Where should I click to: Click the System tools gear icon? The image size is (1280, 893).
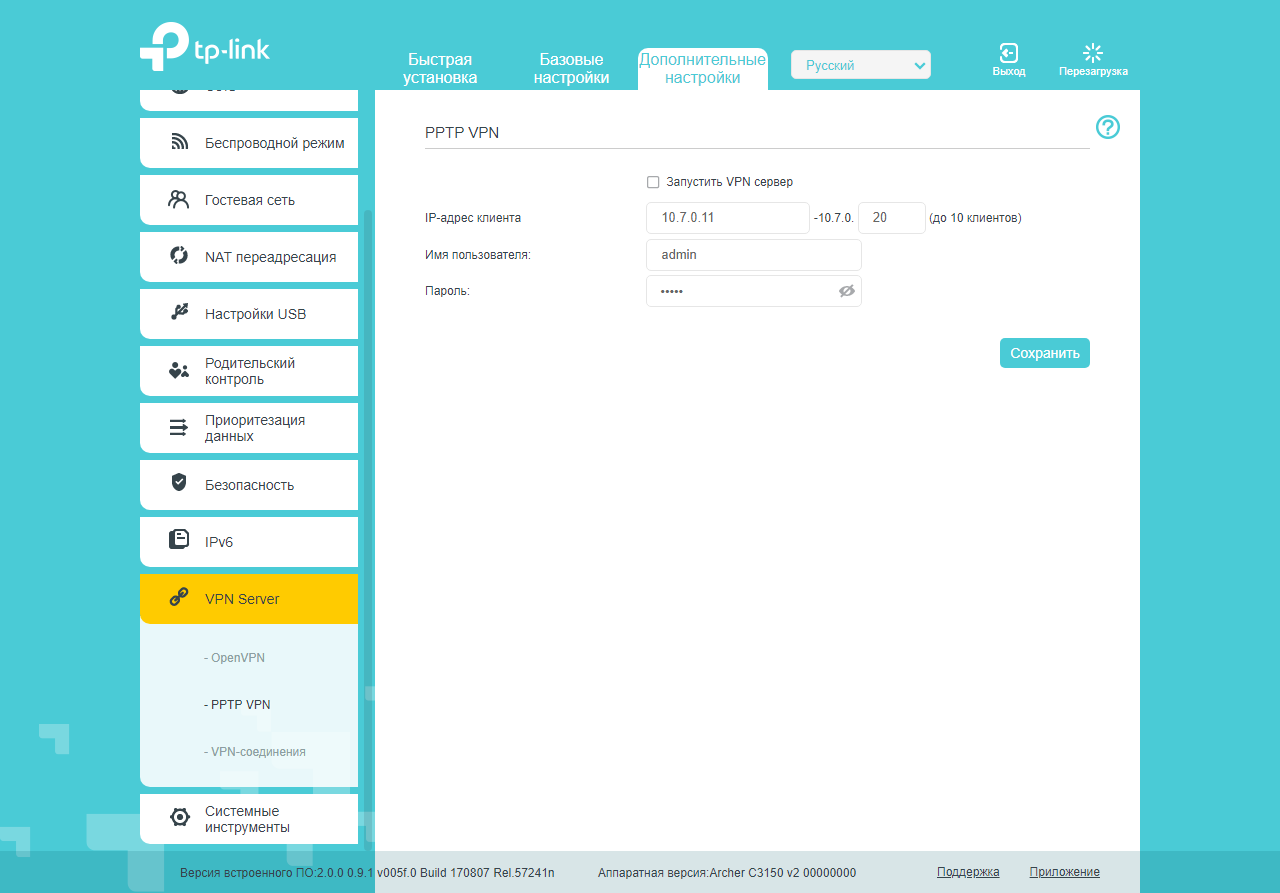tap(179, 818)
